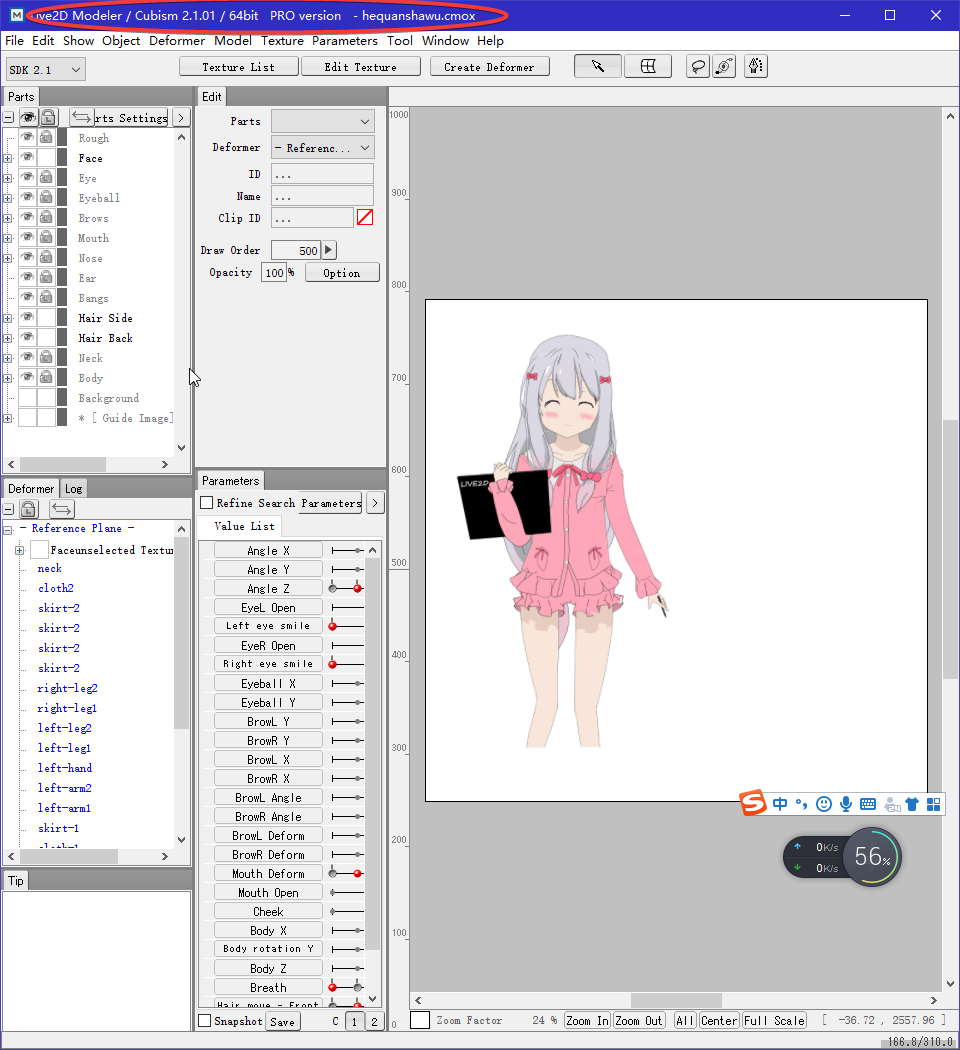Click the Live2D app icon in title bar
The width and height of the screenshot is (960, 1050).
pyautogui.click(x=17, y=15)
